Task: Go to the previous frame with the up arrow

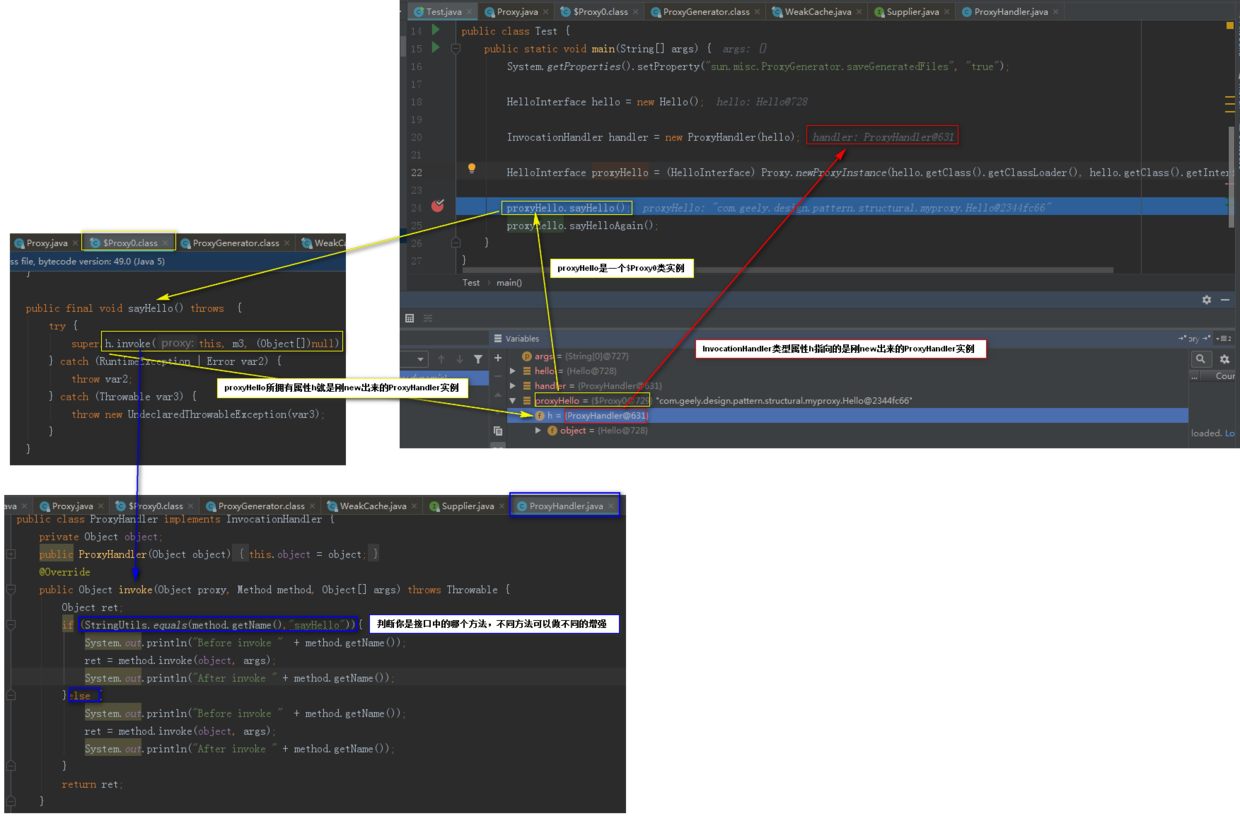Action: click(441, 358)
